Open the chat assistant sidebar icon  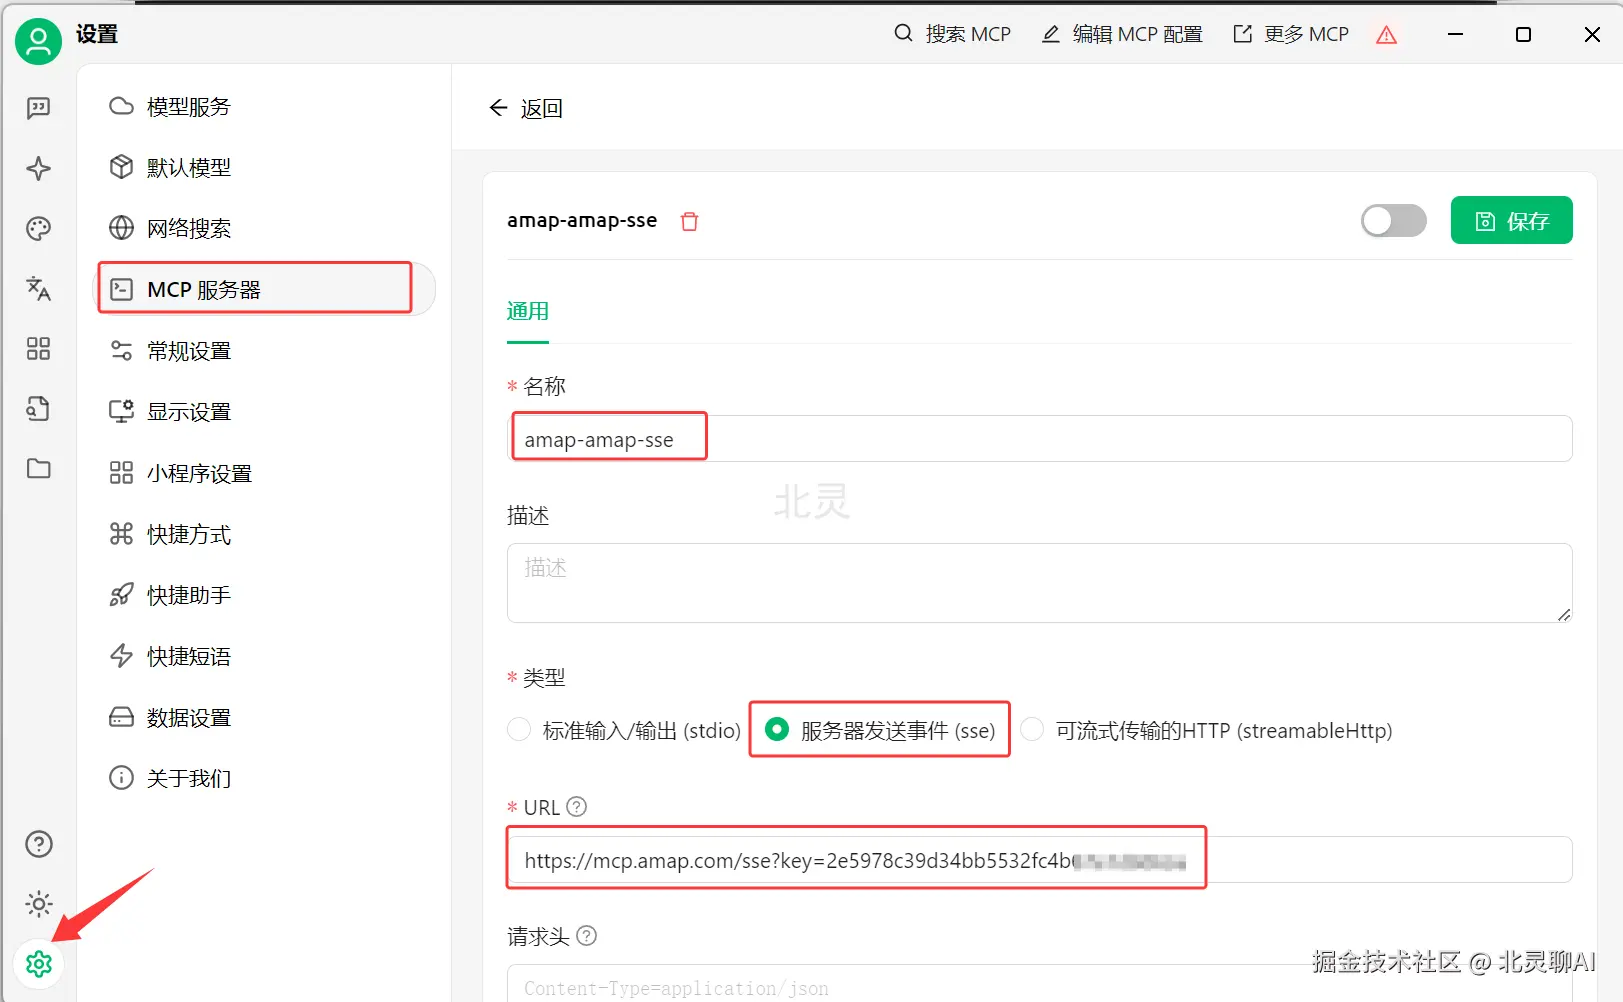(38, 108)
